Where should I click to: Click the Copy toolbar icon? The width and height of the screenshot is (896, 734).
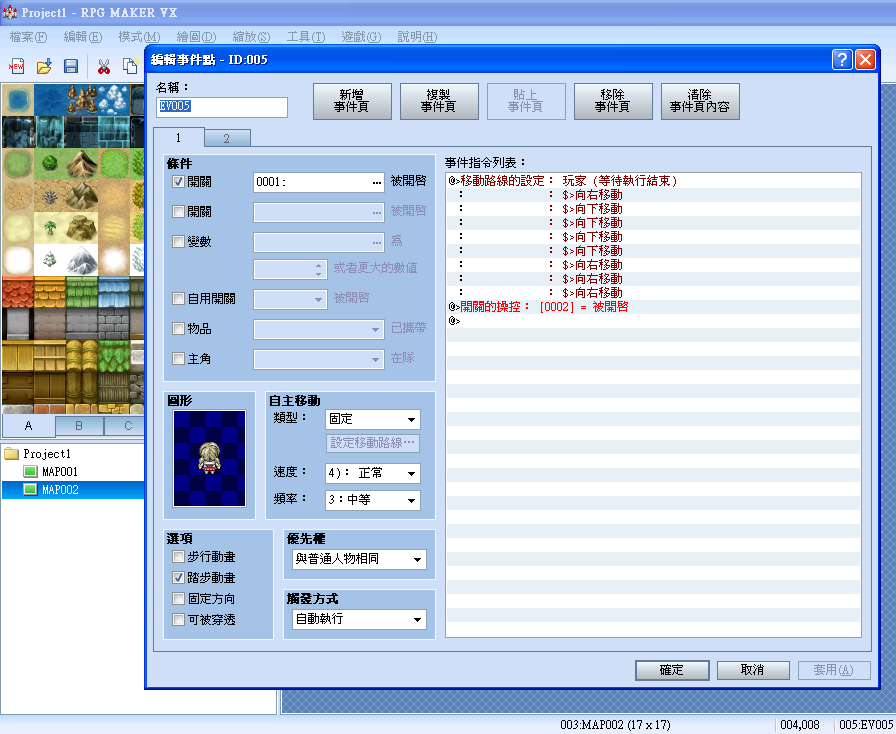[130, 66]
